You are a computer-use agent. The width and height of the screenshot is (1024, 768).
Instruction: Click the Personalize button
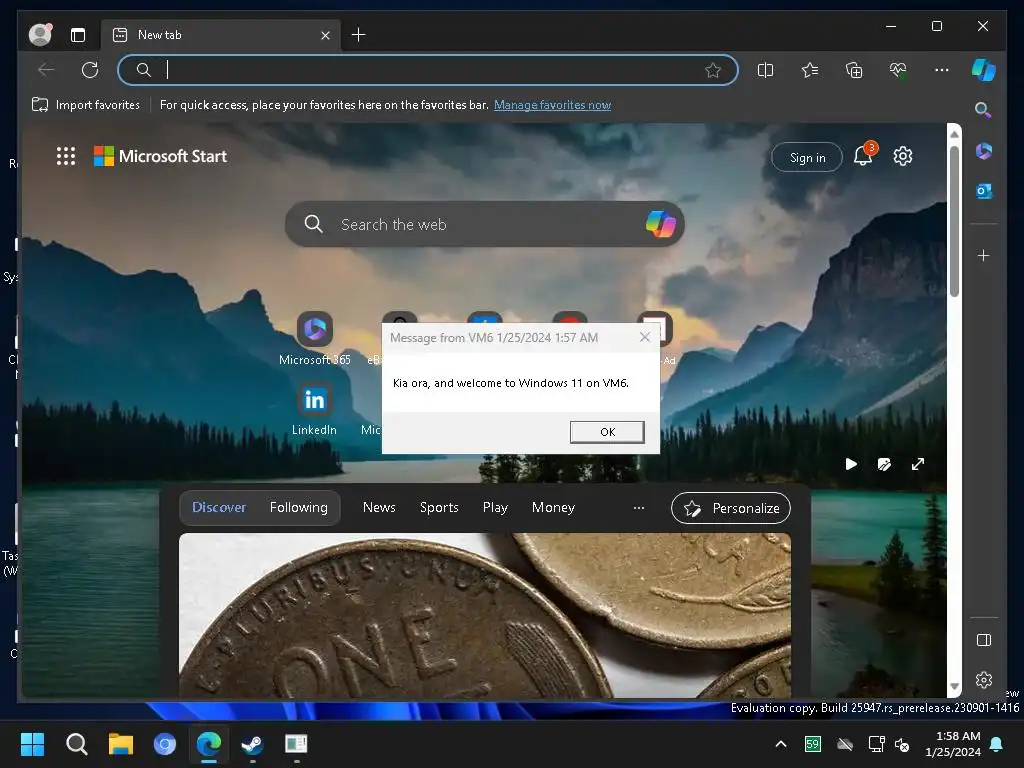coord(731,508)
